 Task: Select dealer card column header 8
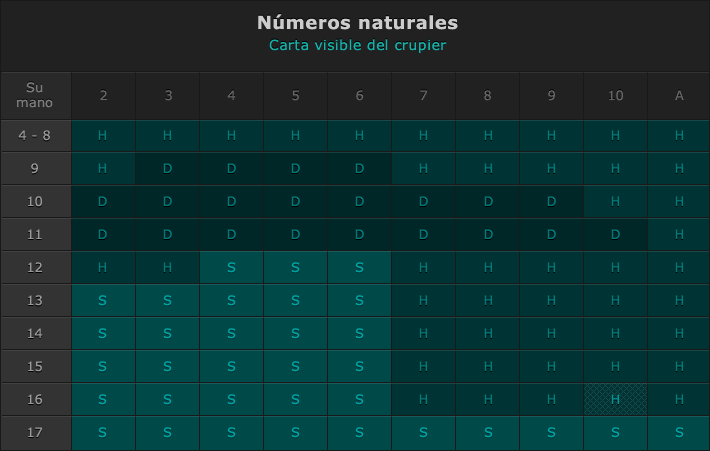488,96
